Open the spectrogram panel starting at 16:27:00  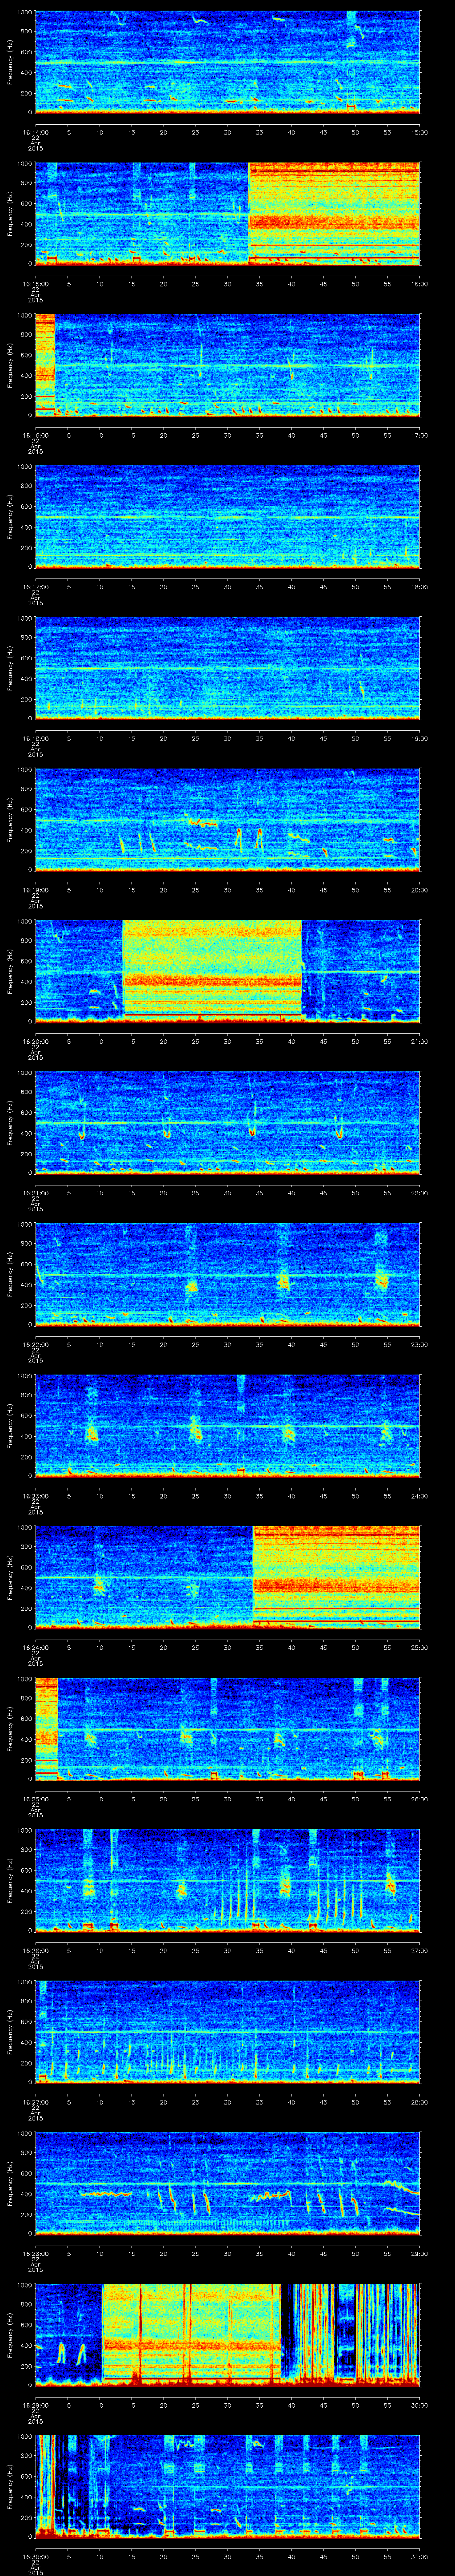[227, 2032]
